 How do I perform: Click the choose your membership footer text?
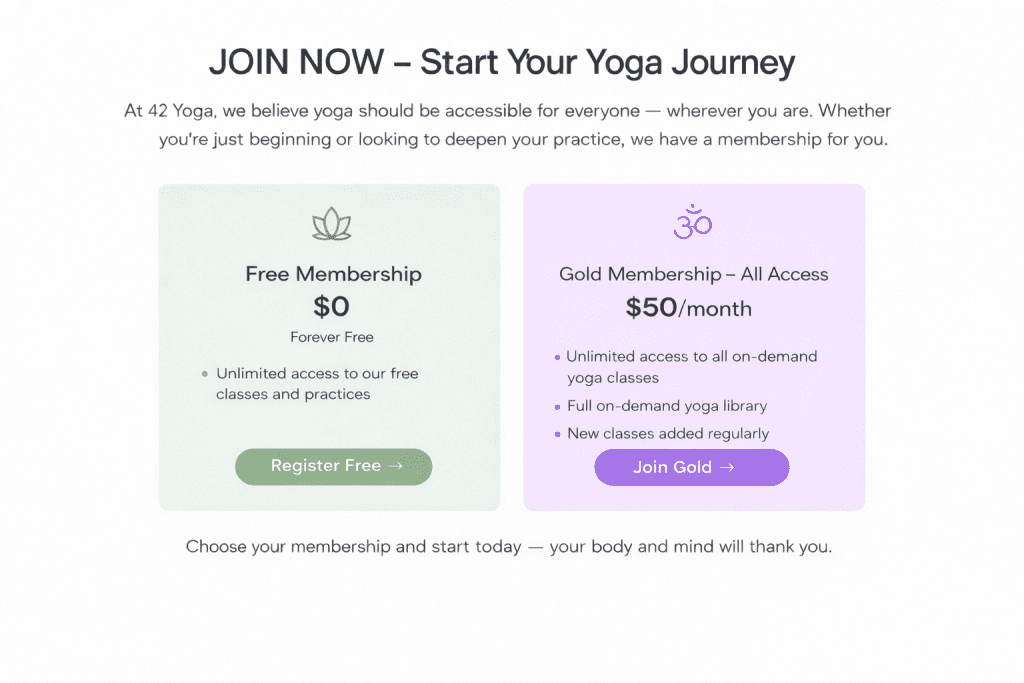(x=511, y=546)
